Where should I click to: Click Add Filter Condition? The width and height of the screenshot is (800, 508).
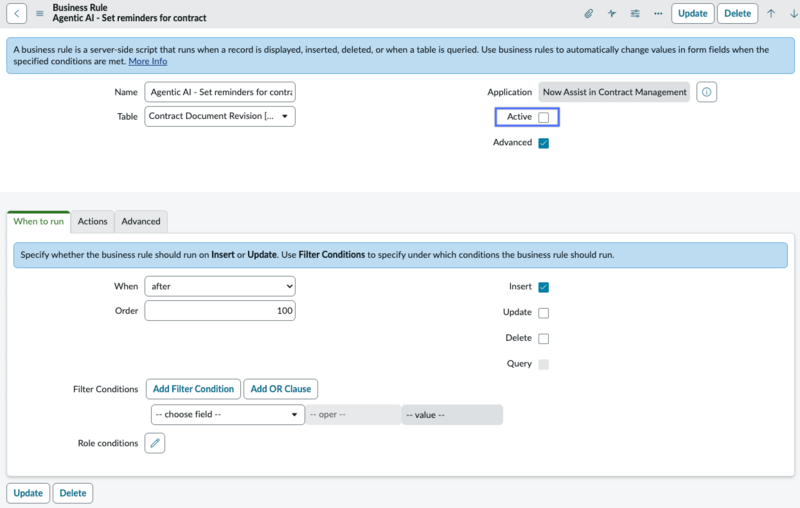(193, 389)
